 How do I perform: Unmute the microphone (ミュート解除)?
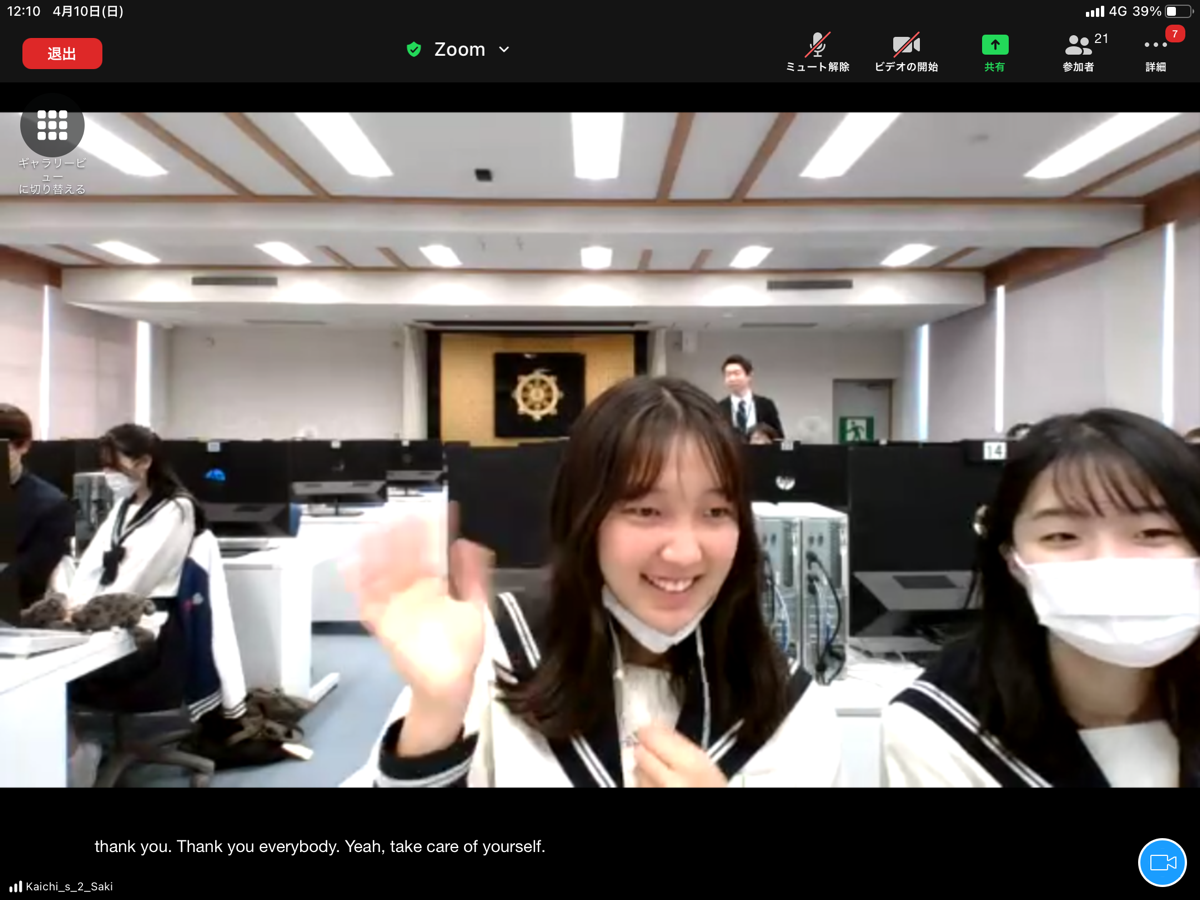[x=817, y=53]
